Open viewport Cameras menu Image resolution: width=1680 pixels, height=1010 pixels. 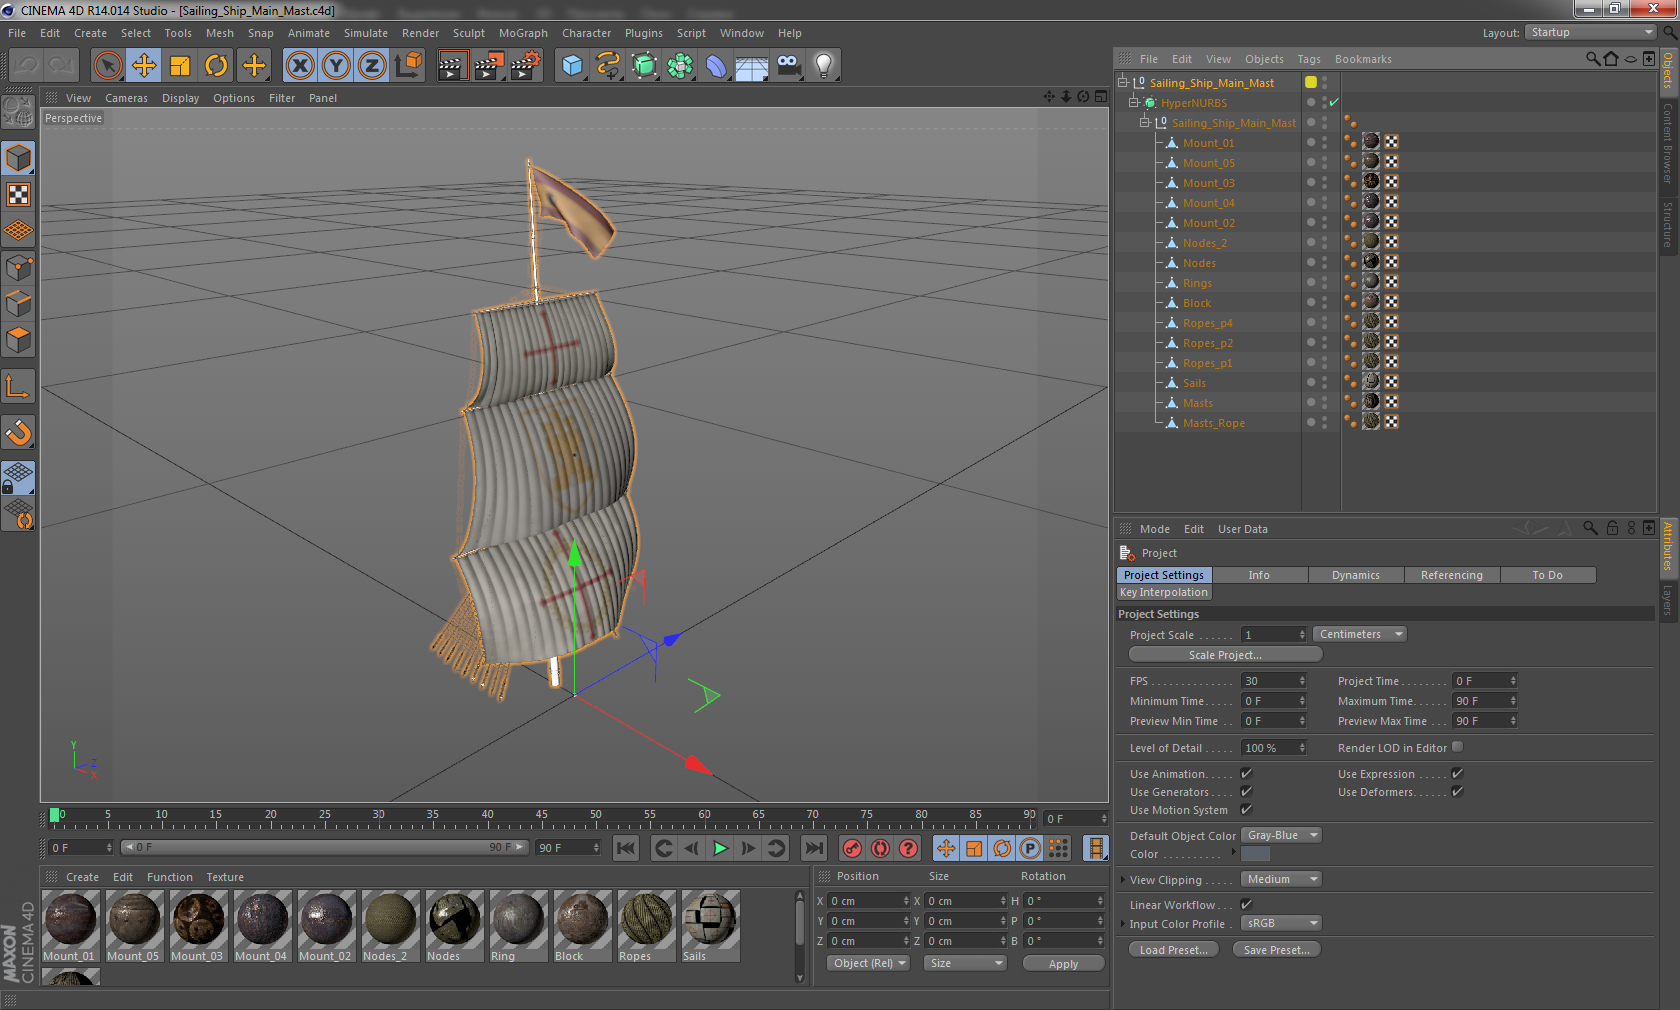126,98
